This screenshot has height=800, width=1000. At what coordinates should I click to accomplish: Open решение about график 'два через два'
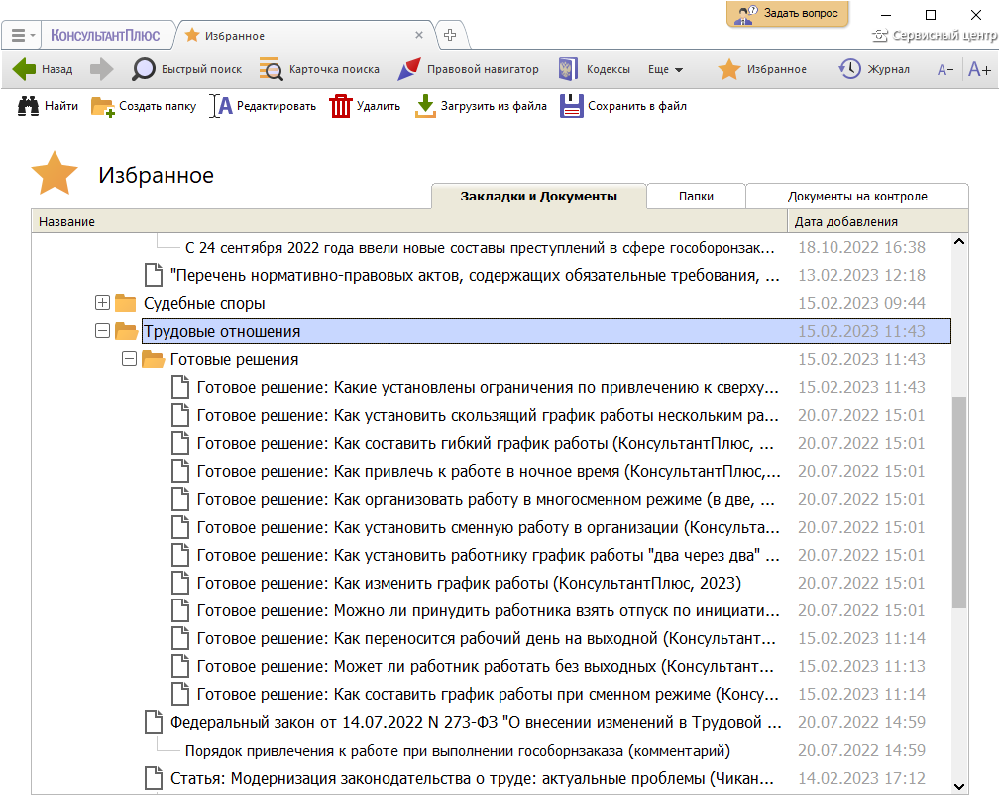(487, 556)
